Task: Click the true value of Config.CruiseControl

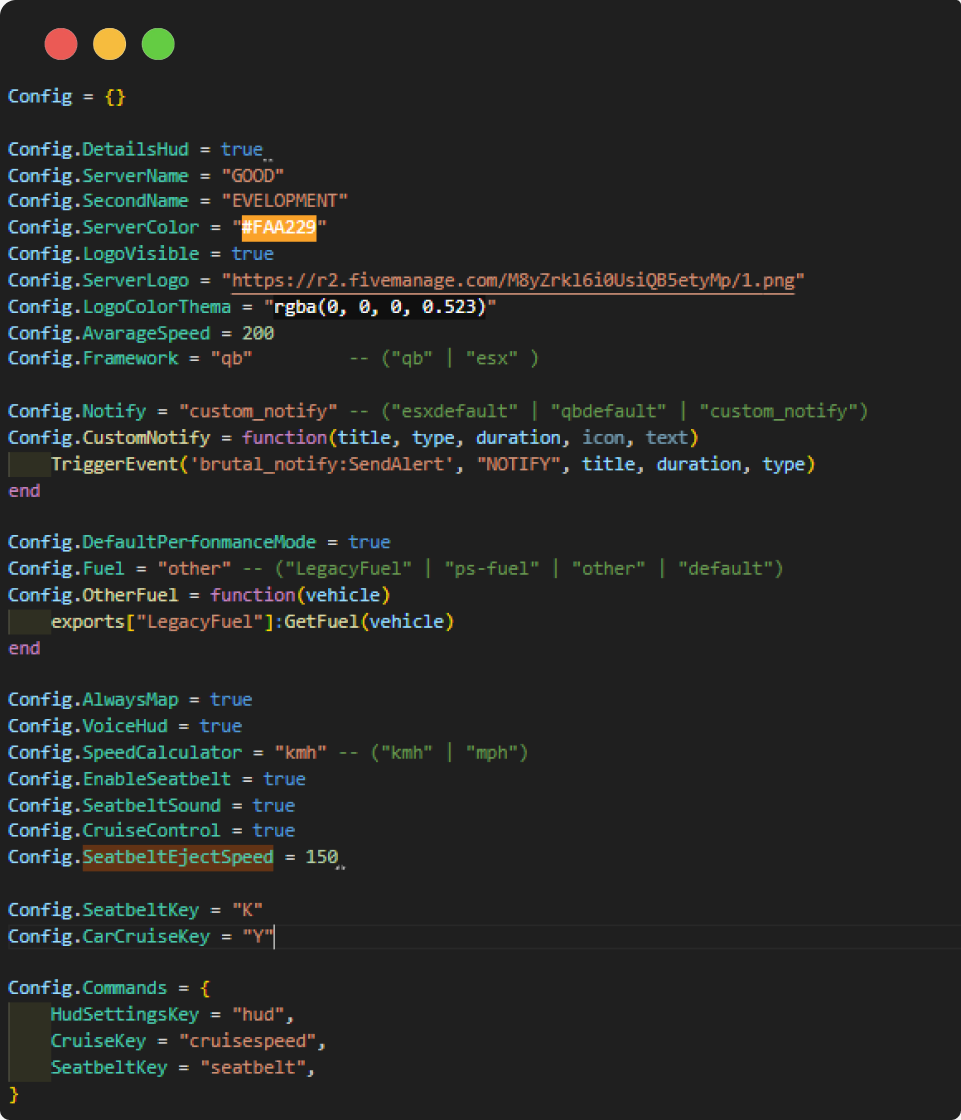Action: [273, 831]
